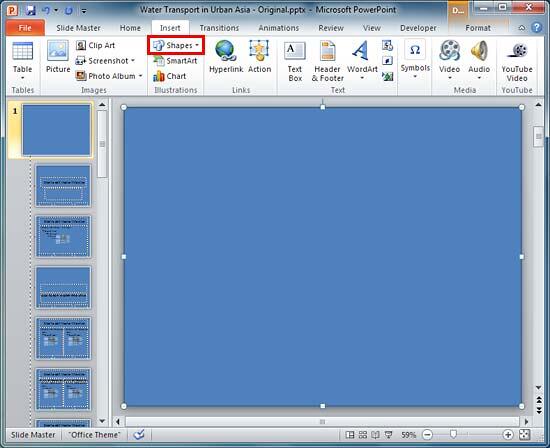Open the dropdown next to Undo
The width and height of the screenshot is (550, 448).
[x=56, y=11]
